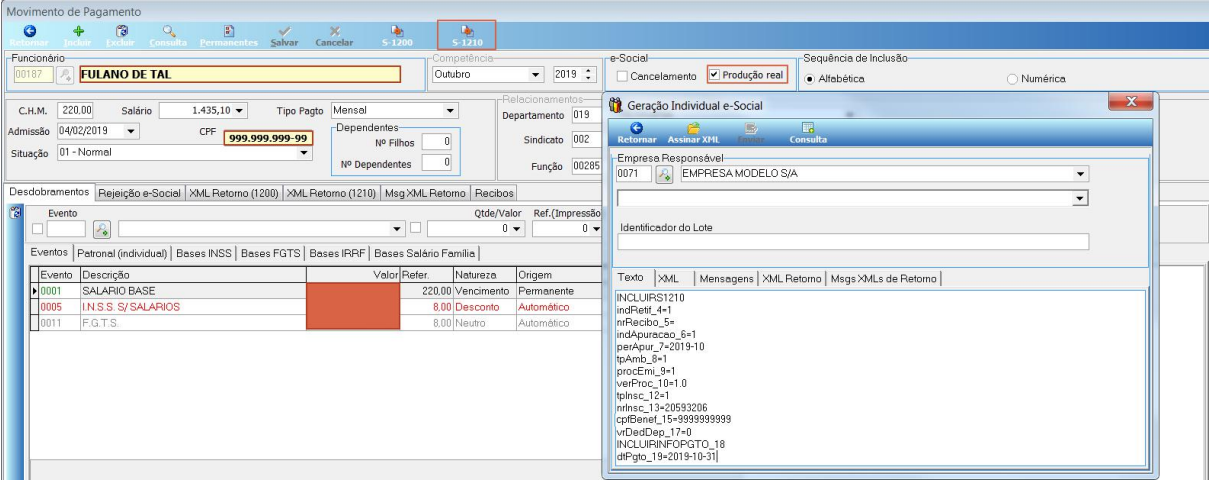Click the Identificador do Lote field
Screen dimensions: 1211x480
[852, 241]
